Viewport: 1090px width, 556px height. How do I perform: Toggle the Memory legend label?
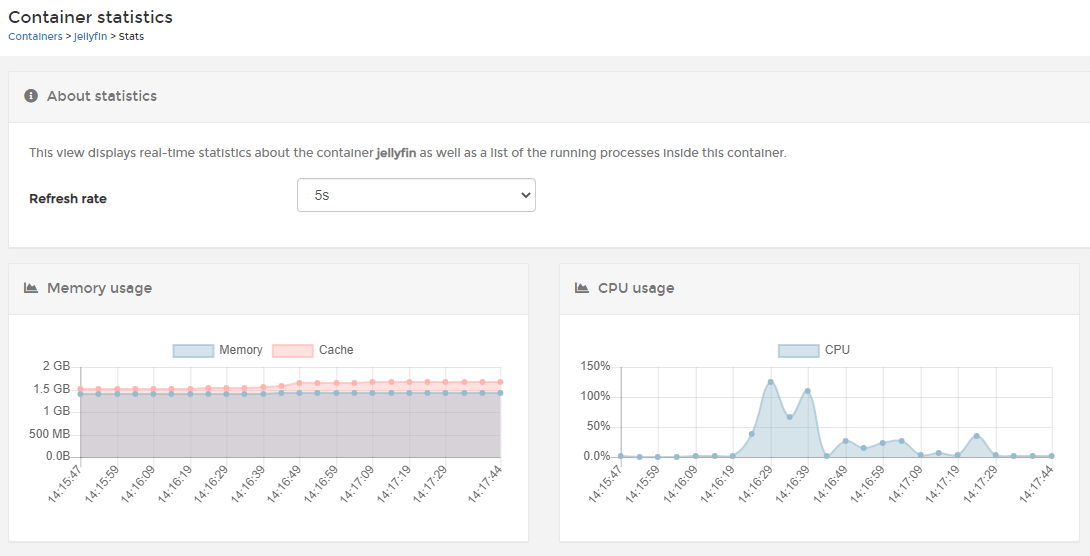point(240,350)
